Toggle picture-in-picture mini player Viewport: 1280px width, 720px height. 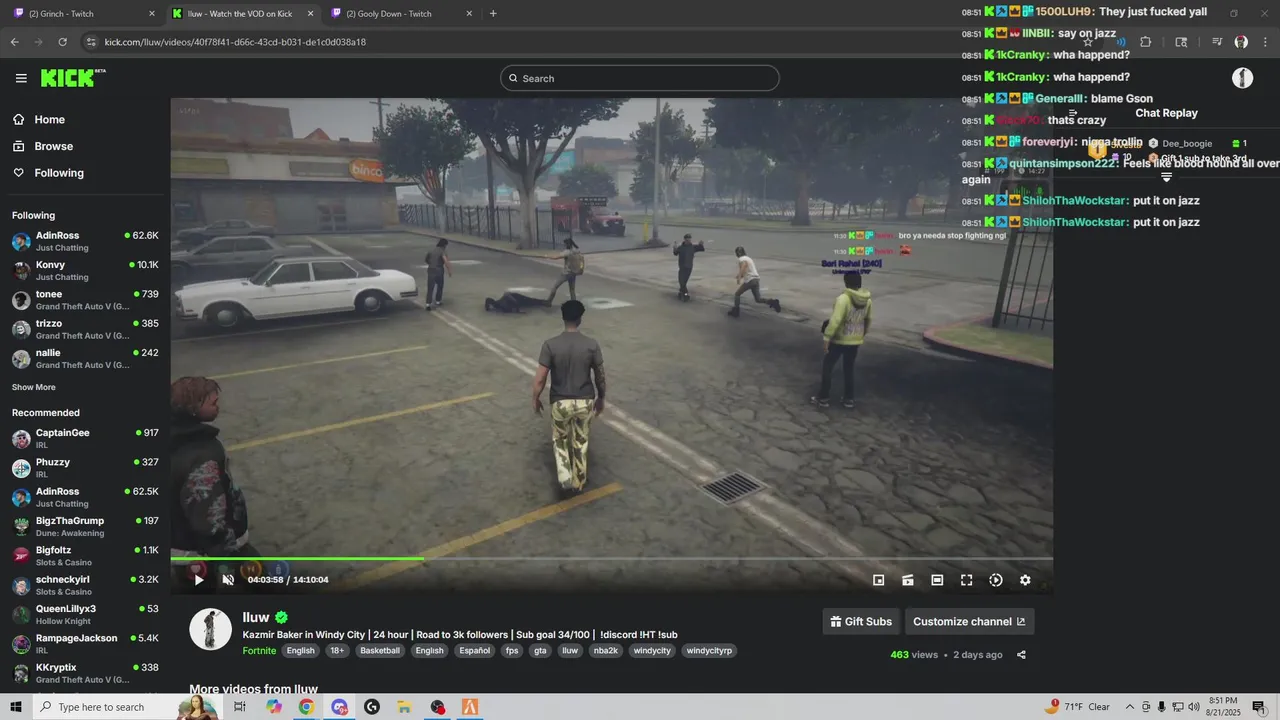point(879,580)
